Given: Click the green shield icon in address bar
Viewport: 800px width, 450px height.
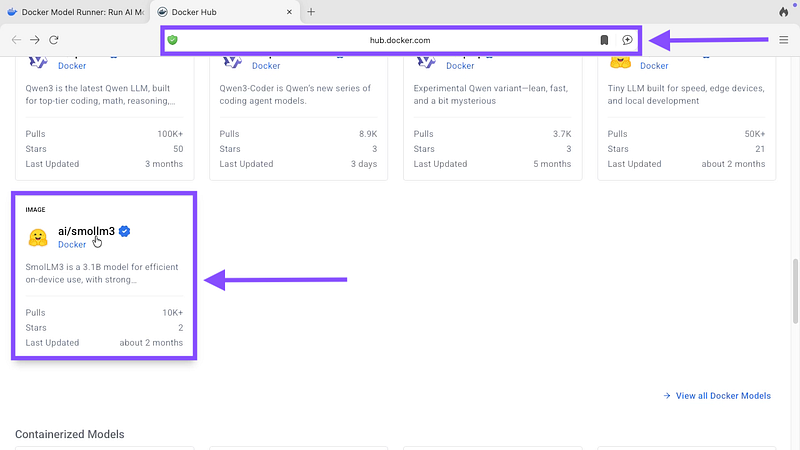Looking at the screenshot, I should (x=173, y=40).
